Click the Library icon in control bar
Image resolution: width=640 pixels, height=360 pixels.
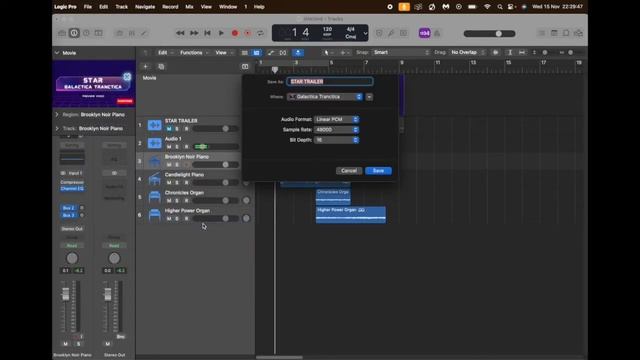click(62, 33)
